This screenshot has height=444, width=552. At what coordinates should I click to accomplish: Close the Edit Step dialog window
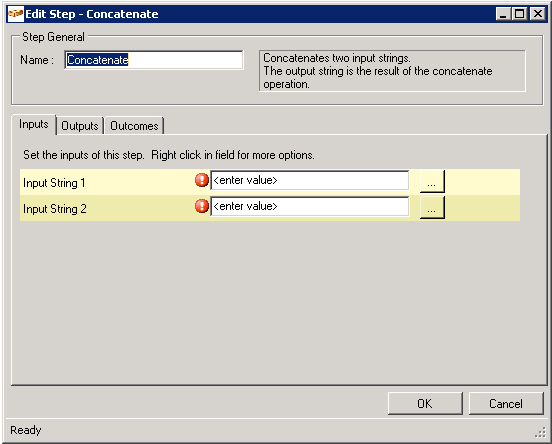click(x=538, y=14)
